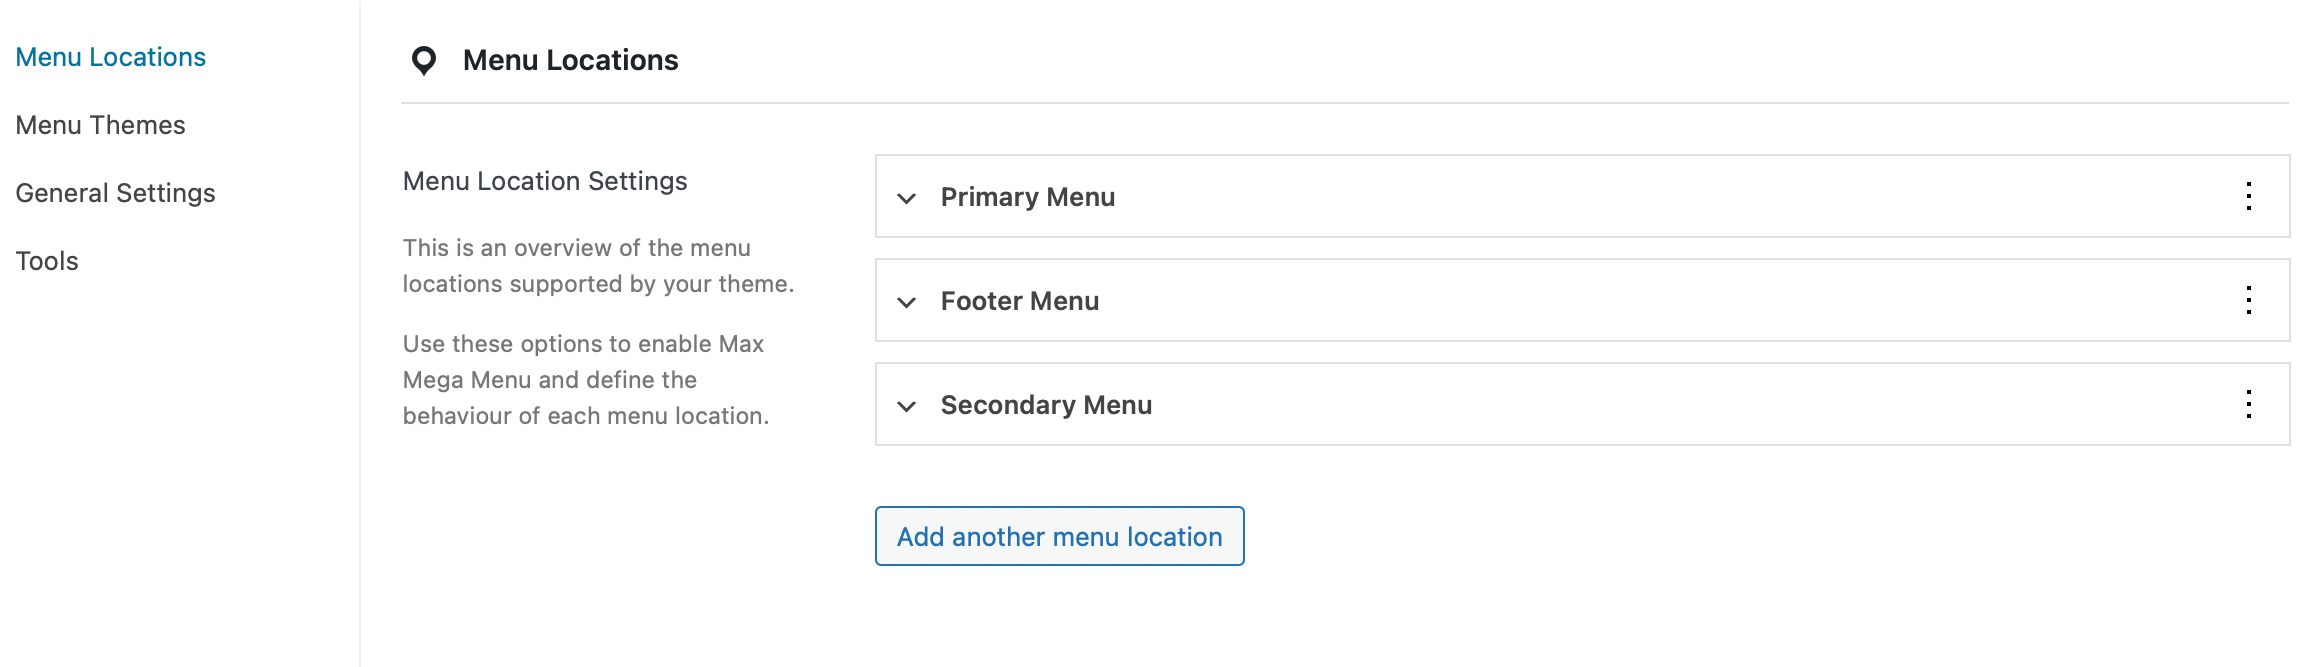Click the chevron icon next to Secondary Menu
The height and width of the screenshot is (667, 2310).
coord(906,406)
